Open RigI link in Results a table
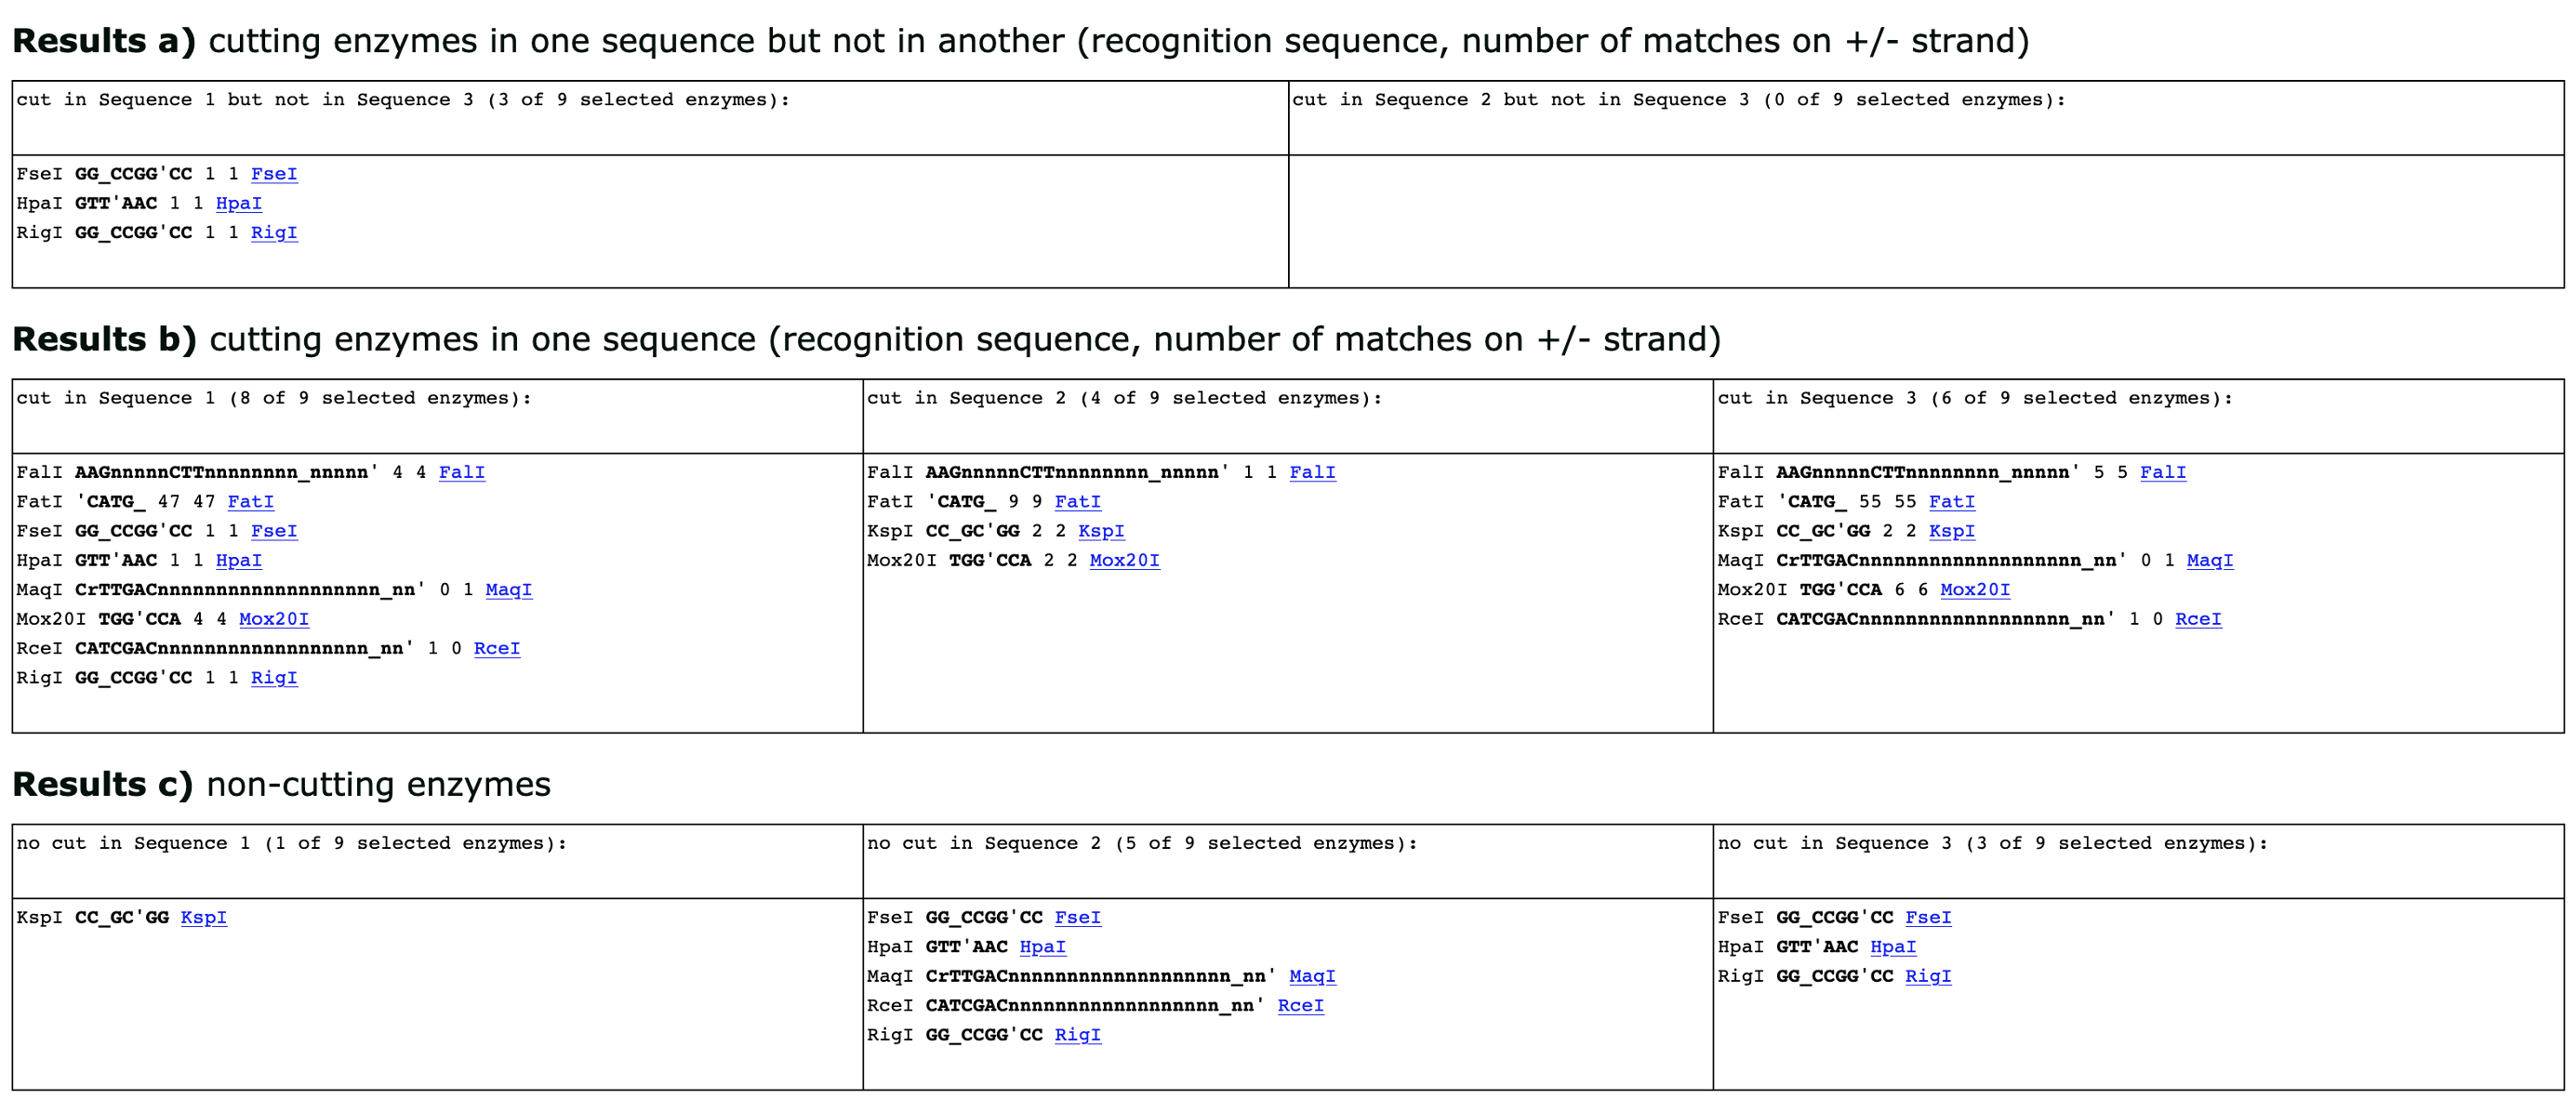 pyautogui.click(x=274, y=233)
